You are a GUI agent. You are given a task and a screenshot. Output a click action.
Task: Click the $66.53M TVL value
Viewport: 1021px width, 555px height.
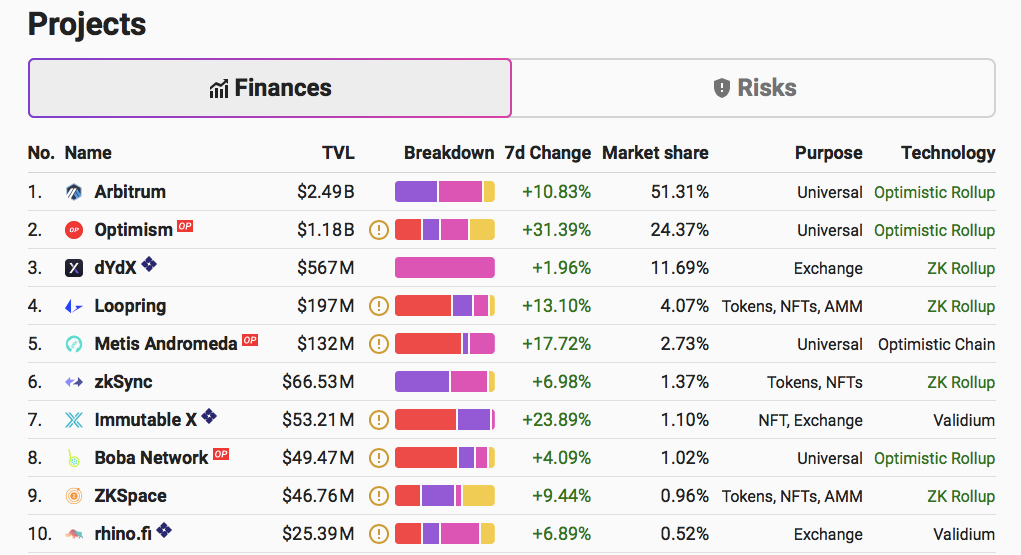[318, 382]
